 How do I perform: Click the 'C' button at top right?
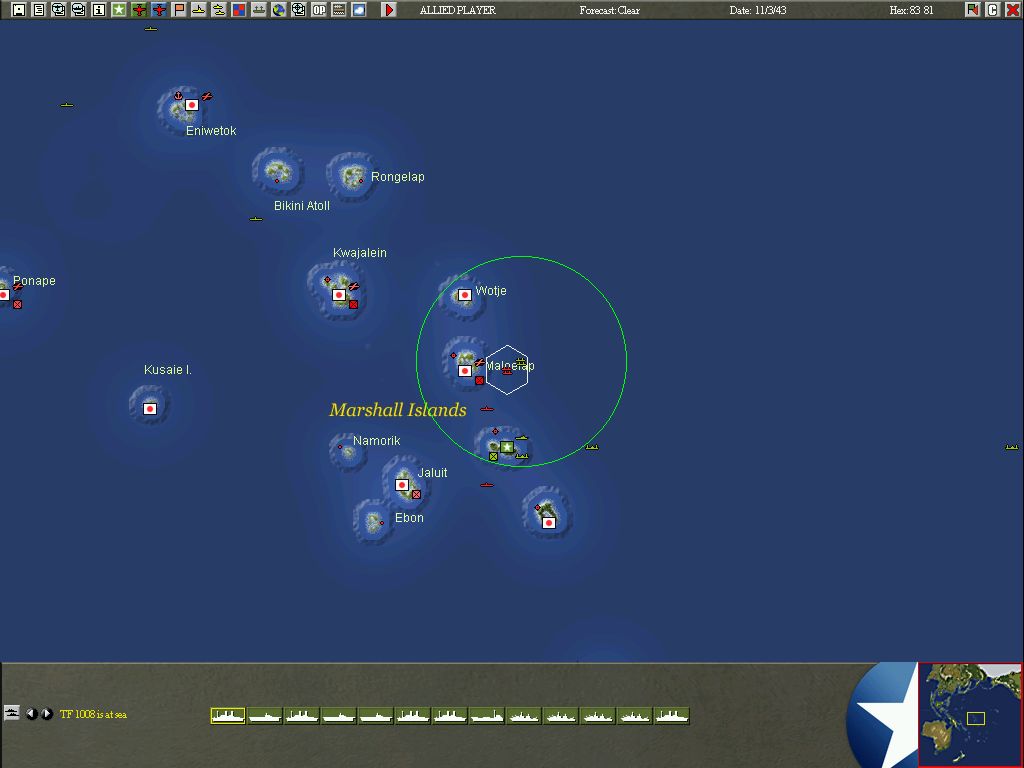(993, 10)
